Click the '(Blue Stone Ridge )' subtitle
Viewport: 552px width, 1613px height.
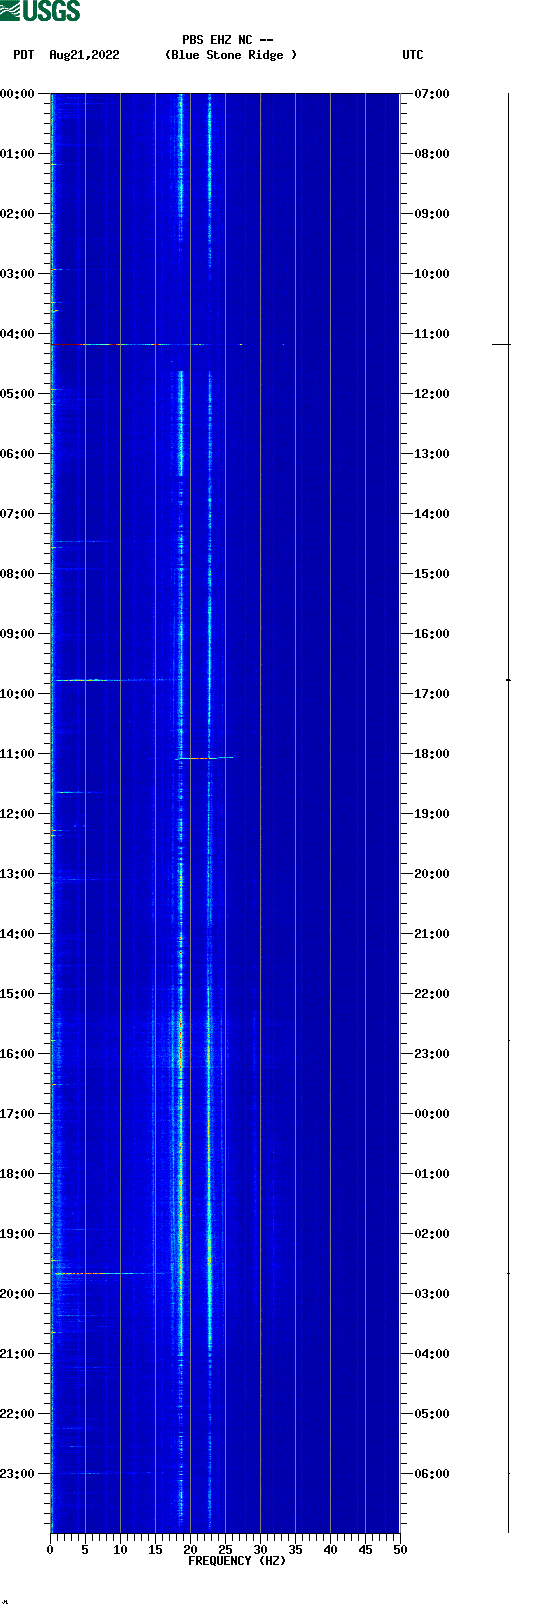click(231, 55)
